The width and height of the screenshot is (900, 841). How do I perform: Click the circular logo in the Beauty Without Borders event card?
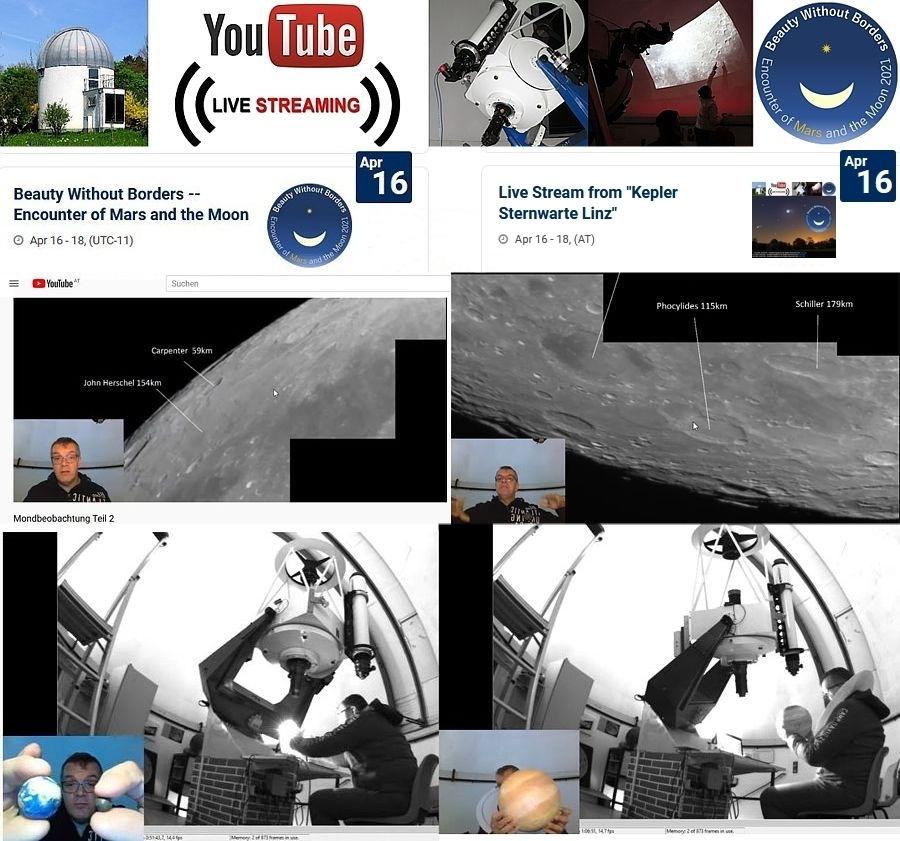point(309,225)
